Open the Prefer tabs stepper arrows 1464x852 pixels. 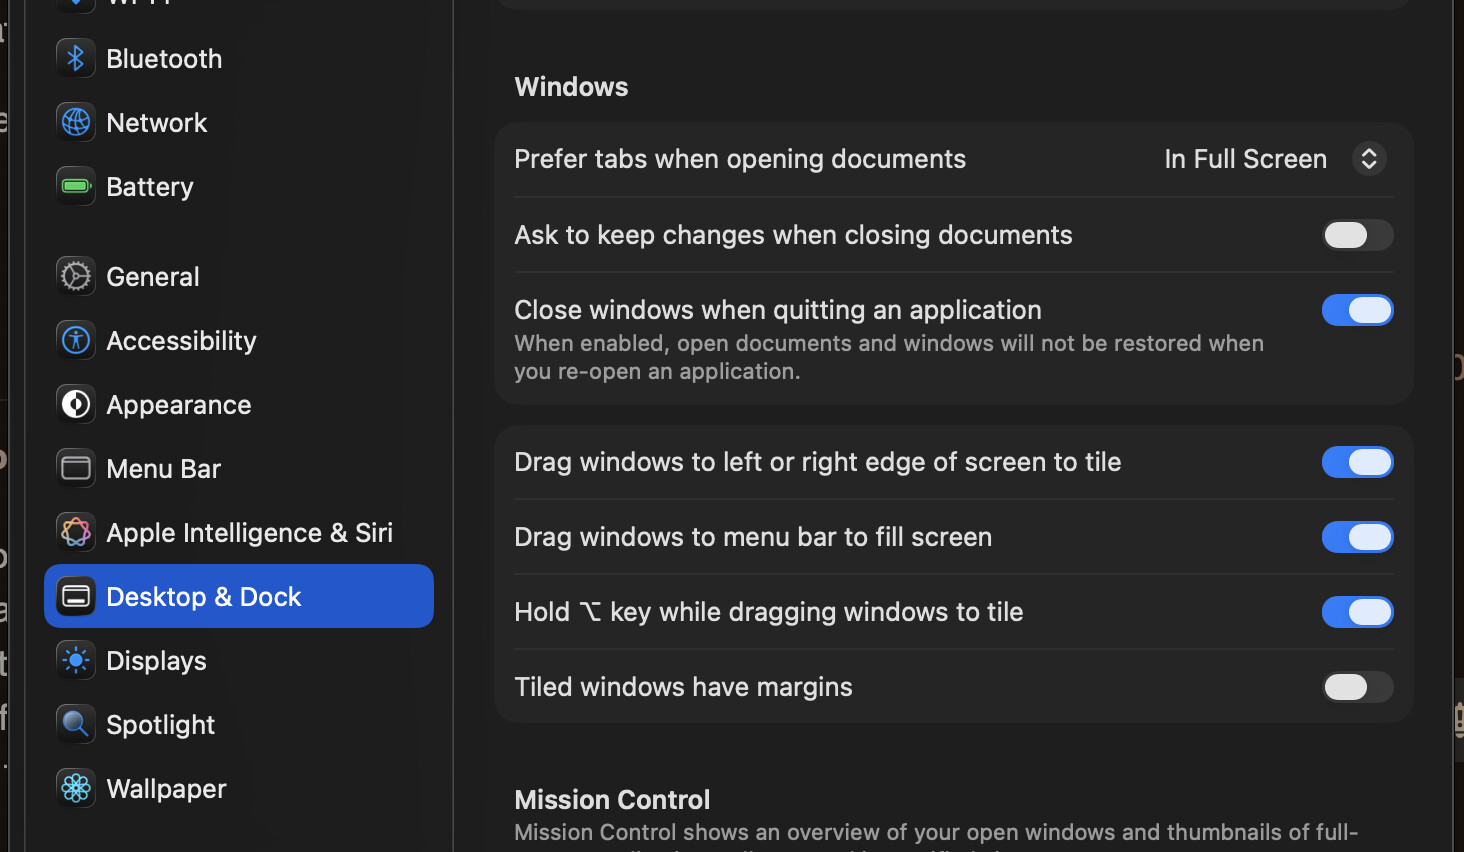click(x=1369, y=159)
